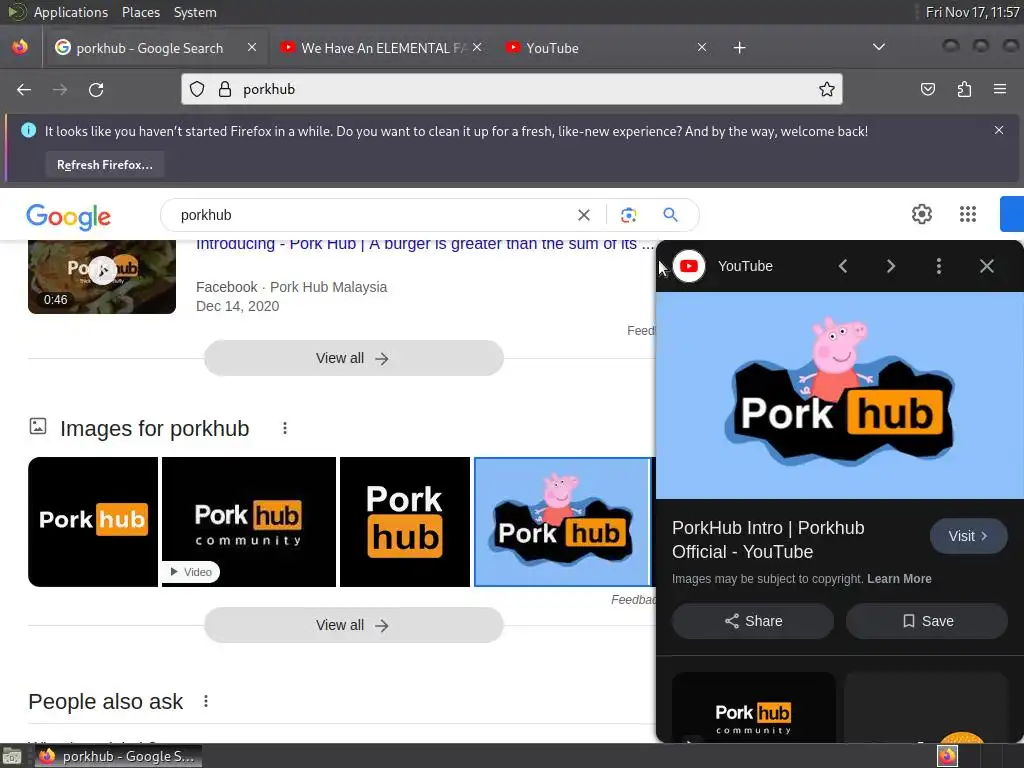The height and width of the screenshot is (768, 1024).
Task: Open the Applications menu
Action: point(71,12)
